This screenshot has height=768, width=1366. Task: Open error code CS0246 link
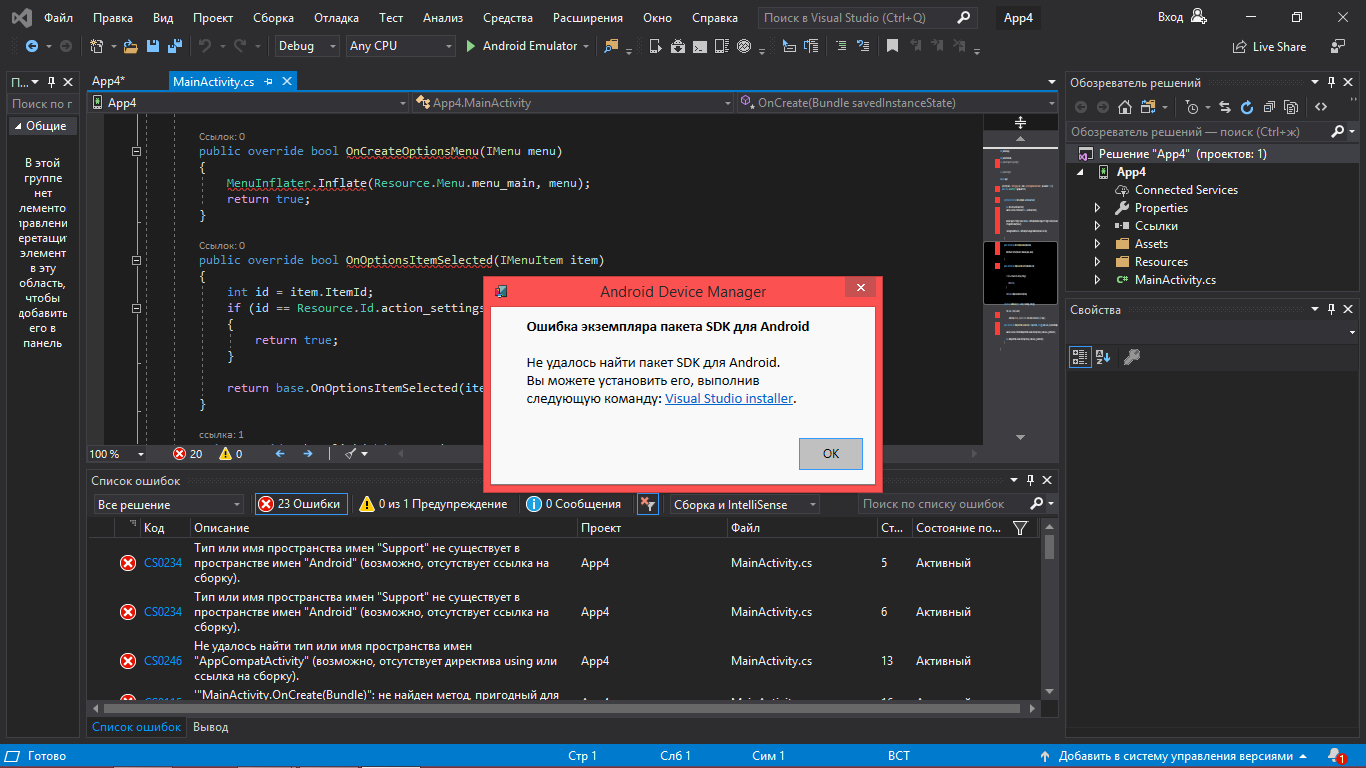163,660
